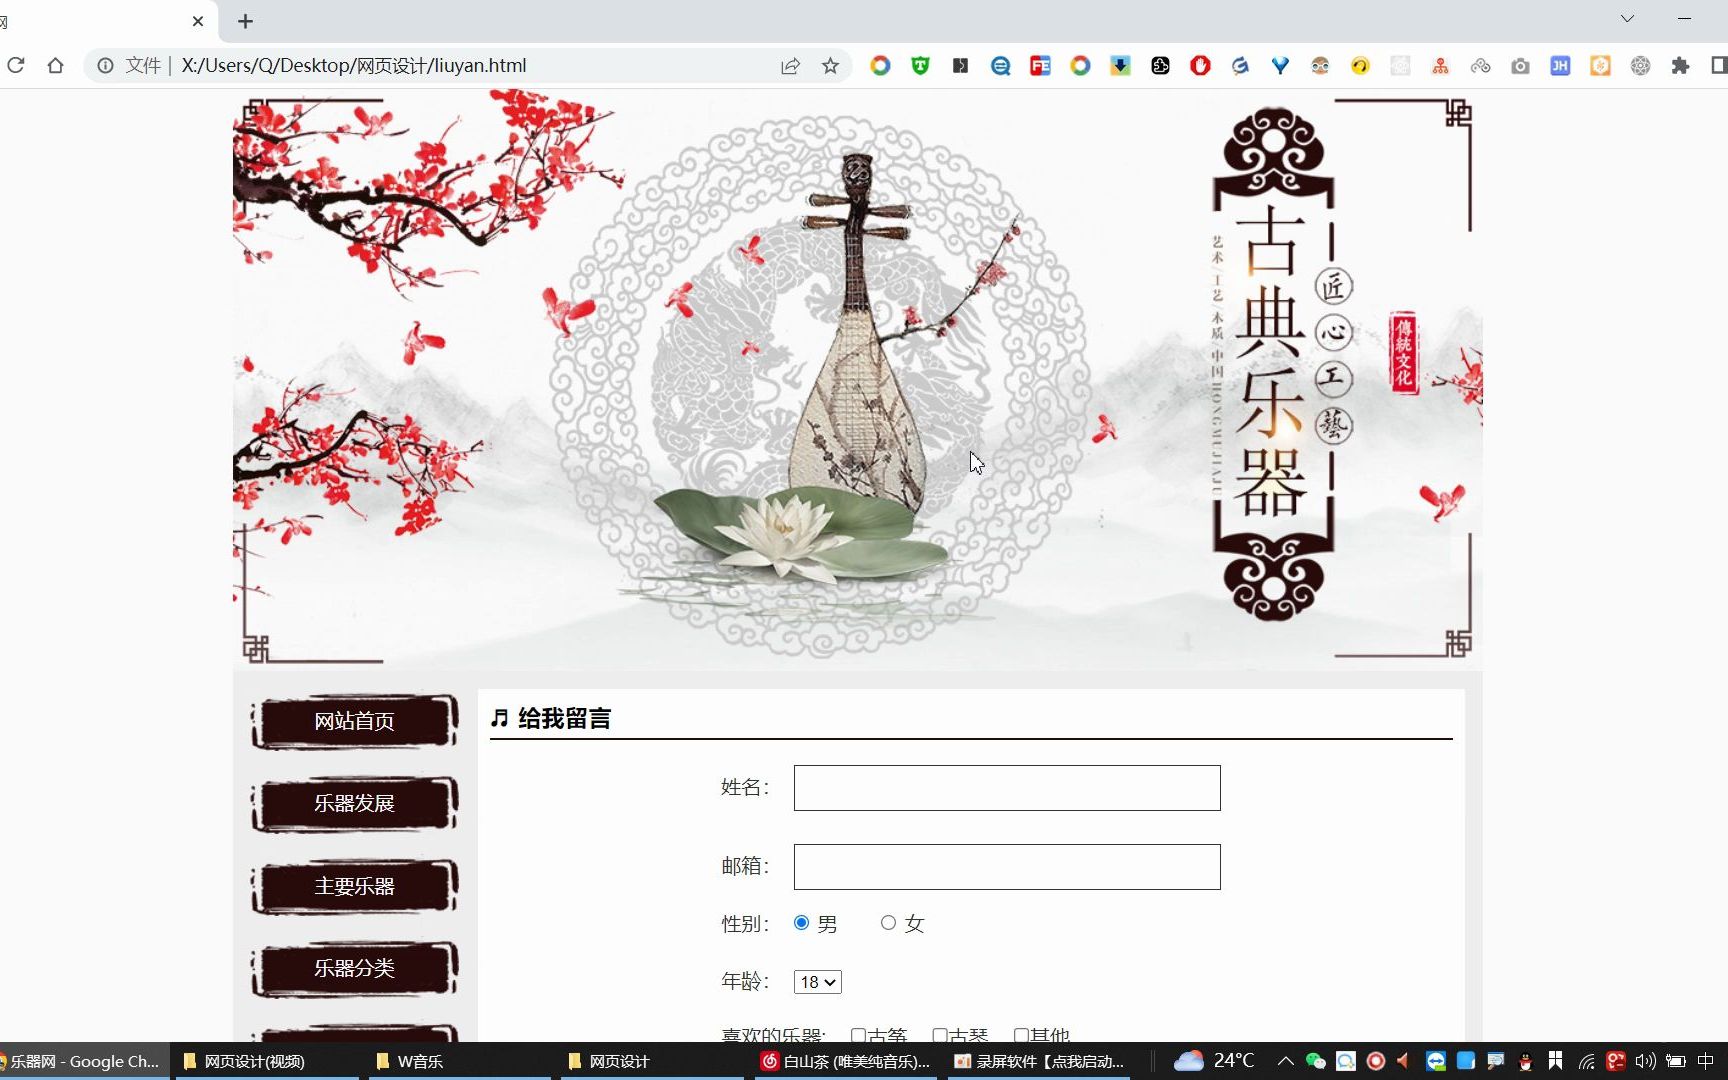Select the 女 gender radio button
This screenshot has width=1728, height=1080.
[888, 923]
